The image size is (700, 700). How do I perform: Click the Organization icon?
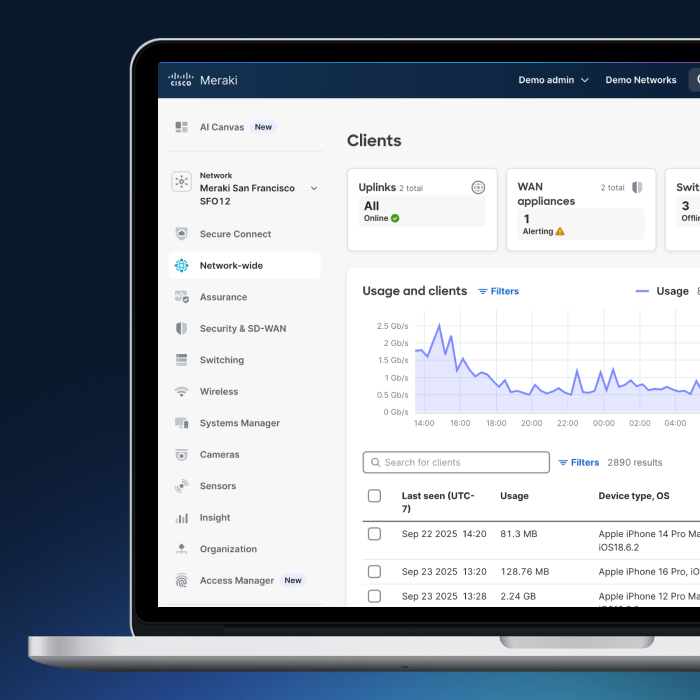[181, 549]
